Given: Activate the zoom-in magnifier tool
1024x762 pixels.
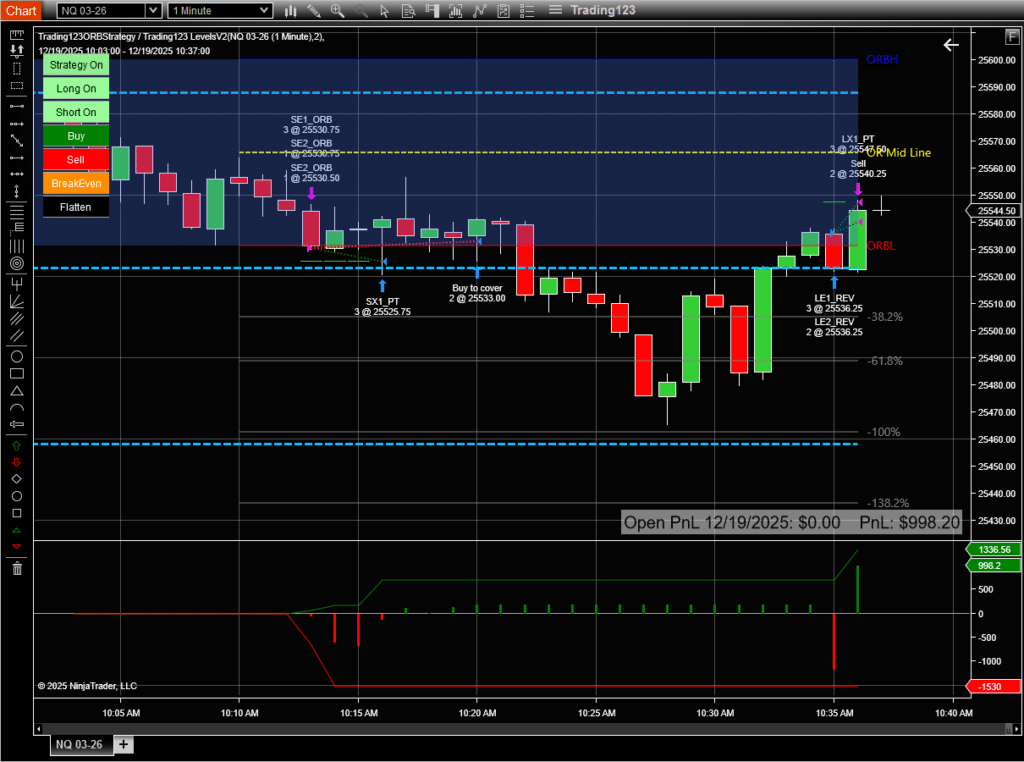Looking at the screenshot, I should point(338,11).
